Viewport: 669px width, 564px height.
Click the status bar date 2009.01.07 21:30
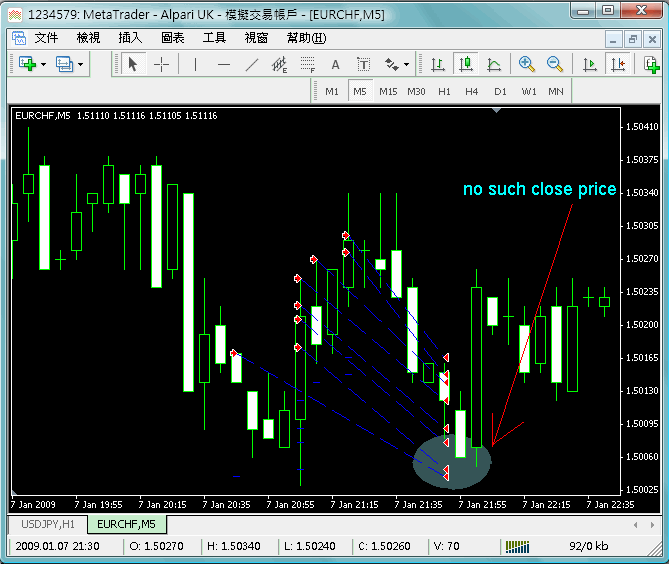(58, 547)
